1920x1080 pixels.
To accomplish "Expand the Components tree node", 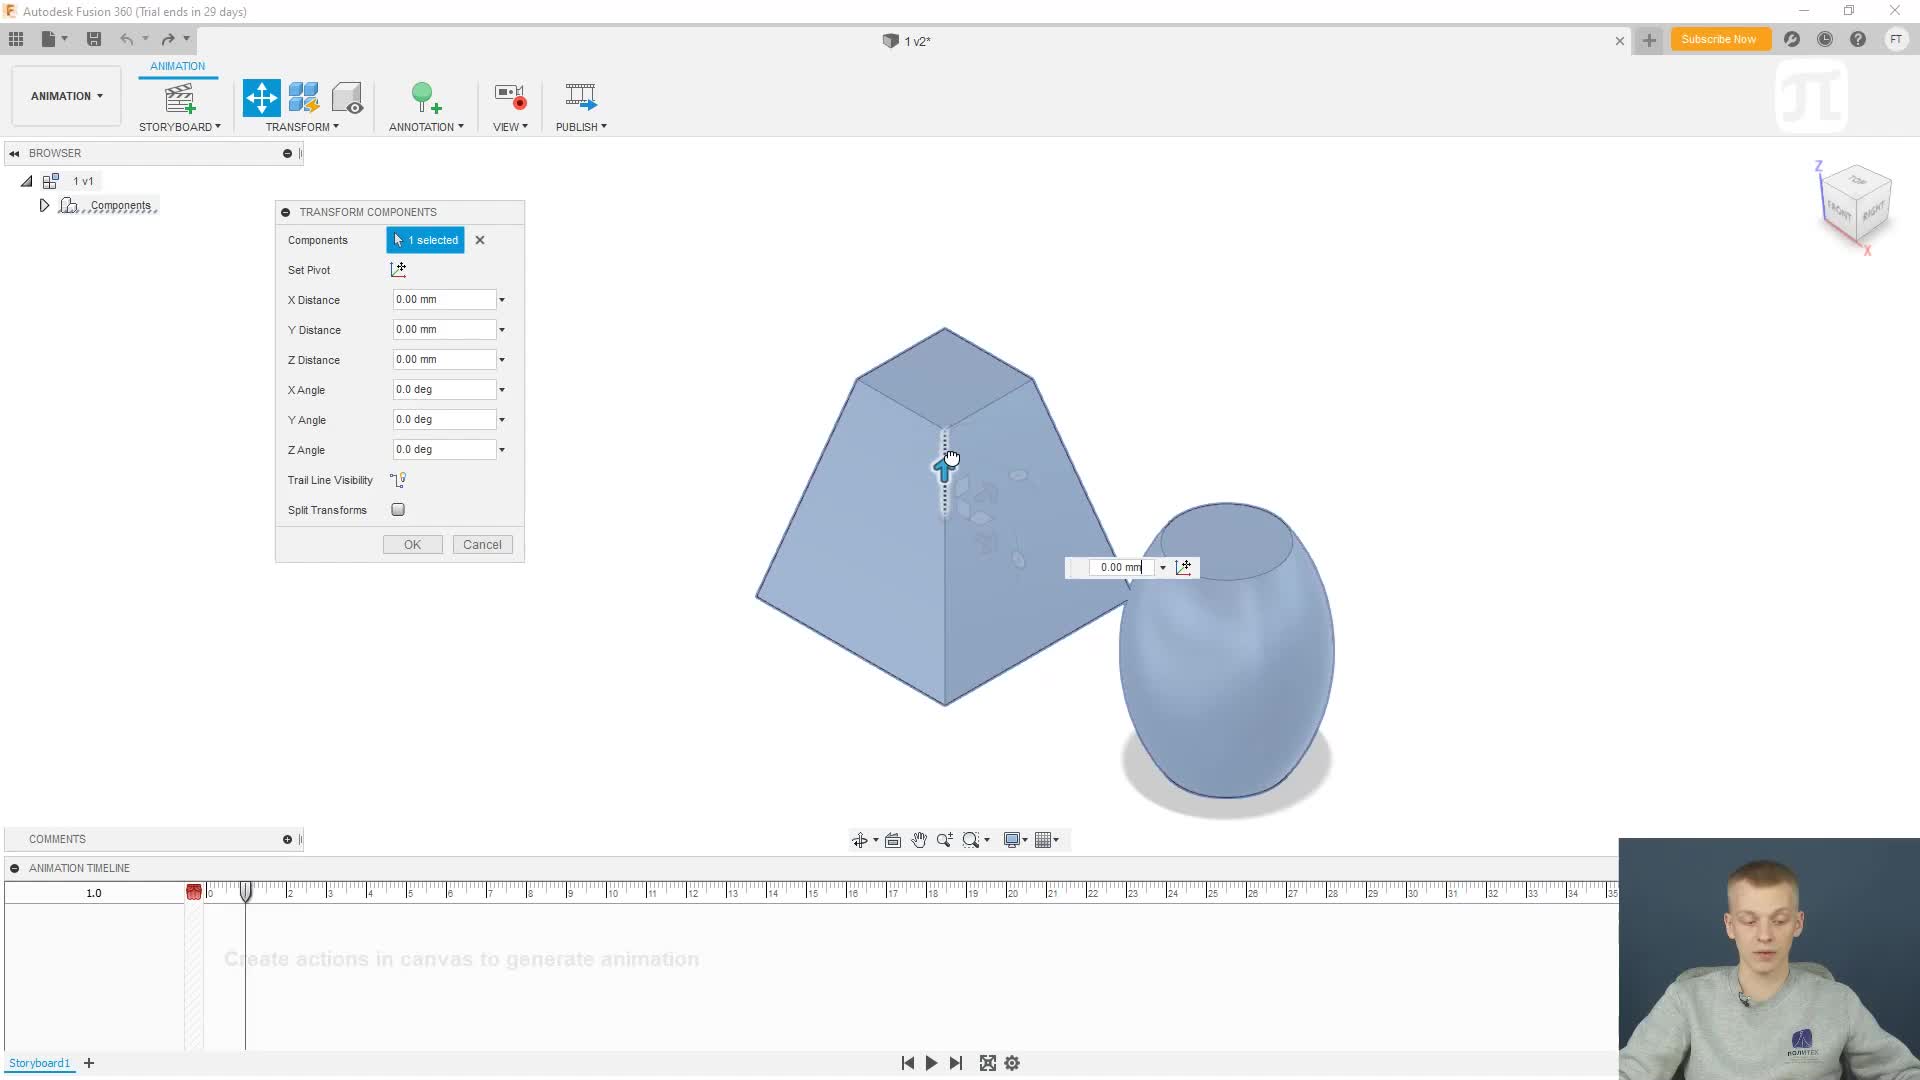I will tap(44, 205).
